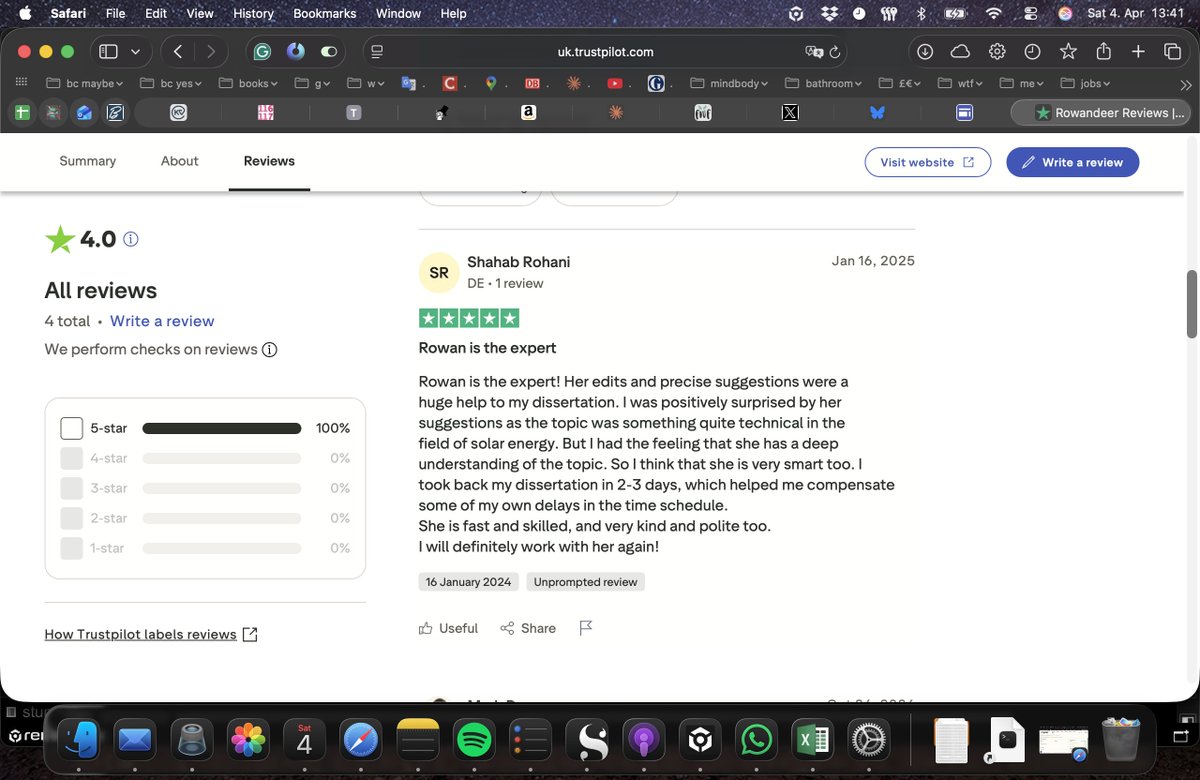Image resolution: width=1200 pixels, height=780 pixels.
Task: Follow the 'How Trustpilot labels reviews' link
Action: (x=140, y=633)
